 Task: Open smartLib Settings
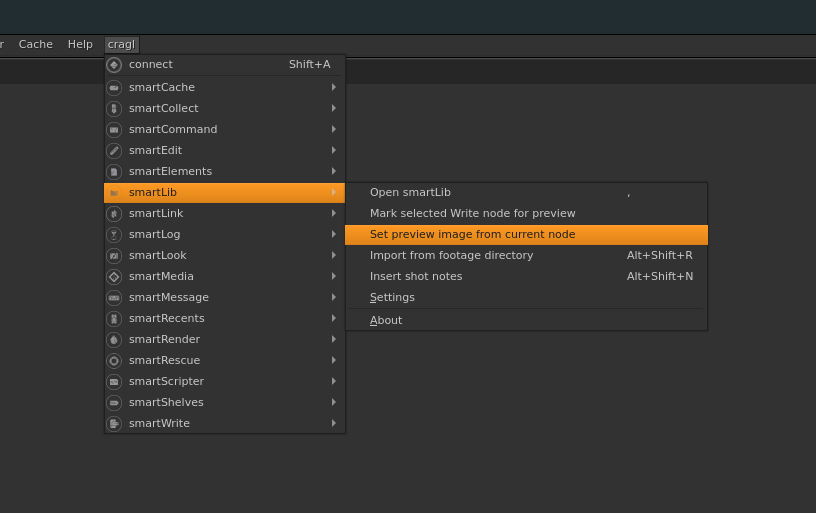click(x=392, y=297)
